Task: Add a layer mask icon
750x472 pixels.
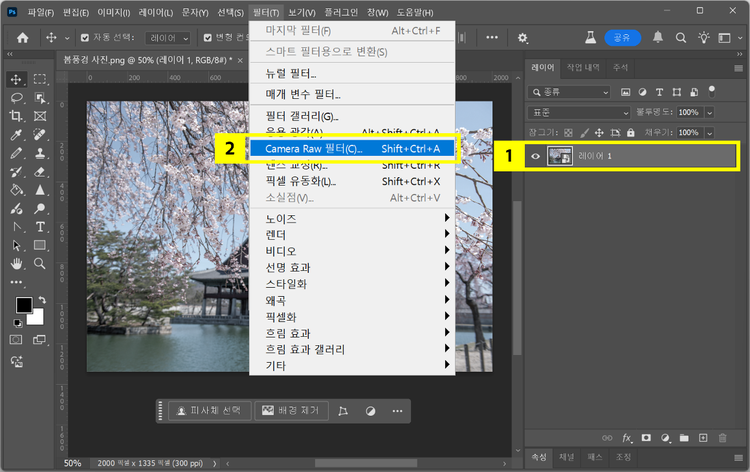Action: pyautogui.click(x=646, y=438)
